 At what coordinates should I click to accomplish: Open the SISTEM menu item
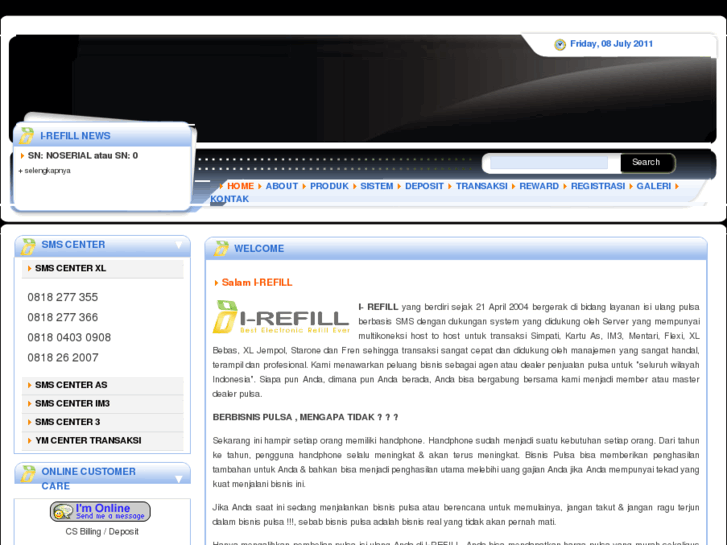376,186
